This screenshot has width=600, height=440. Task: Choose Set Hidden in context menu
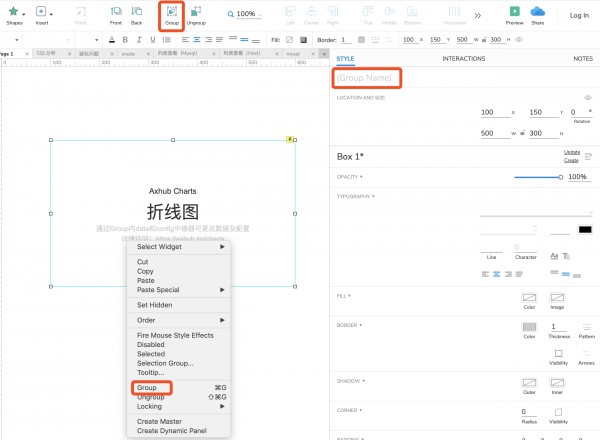coord(179,305)
